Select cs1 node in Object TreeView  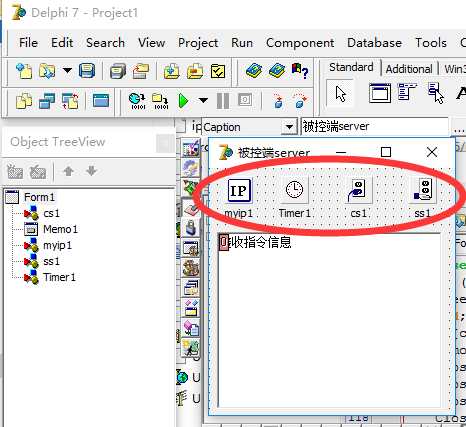point(51,213)
